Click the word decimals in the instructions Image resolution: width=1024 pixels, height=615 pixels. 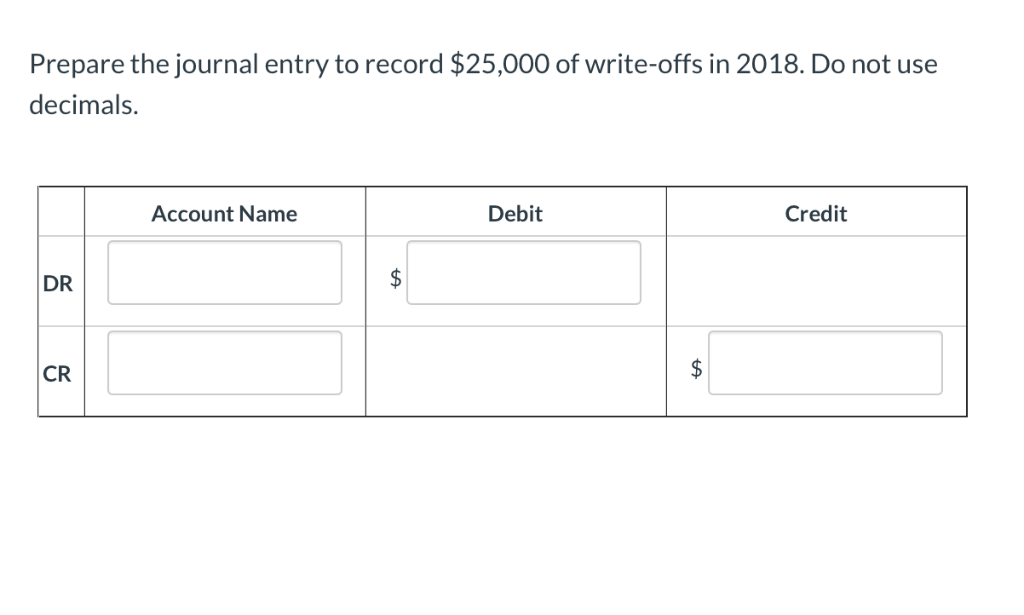(76, 103)
